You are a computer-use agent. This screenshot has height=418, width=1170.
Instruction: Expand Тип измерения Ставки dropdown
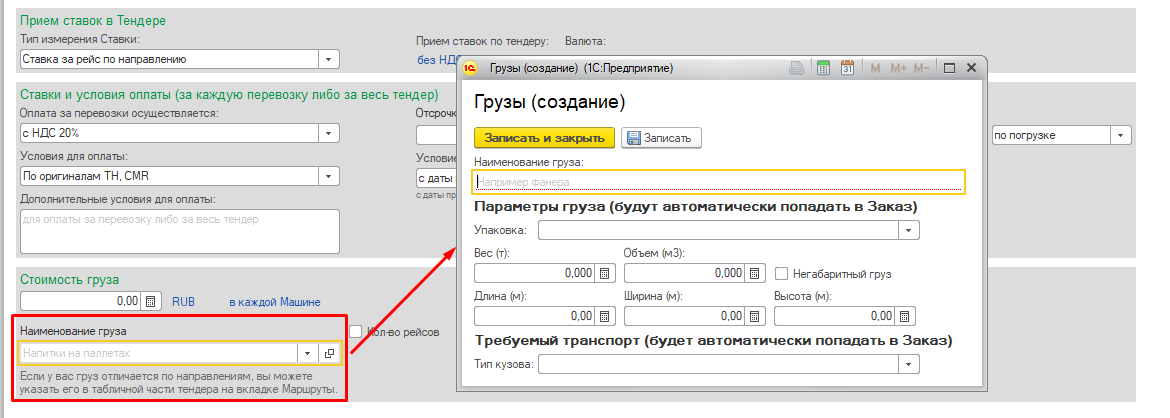click(329, 59)
